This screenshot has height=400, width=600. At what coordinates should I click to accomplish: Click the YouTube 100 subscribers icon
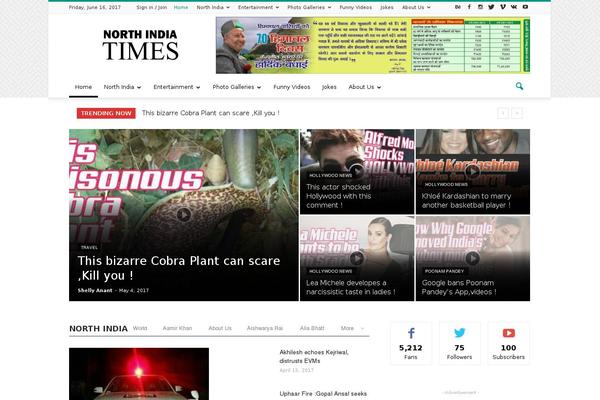pyautogui.click(x=509, y=333)
